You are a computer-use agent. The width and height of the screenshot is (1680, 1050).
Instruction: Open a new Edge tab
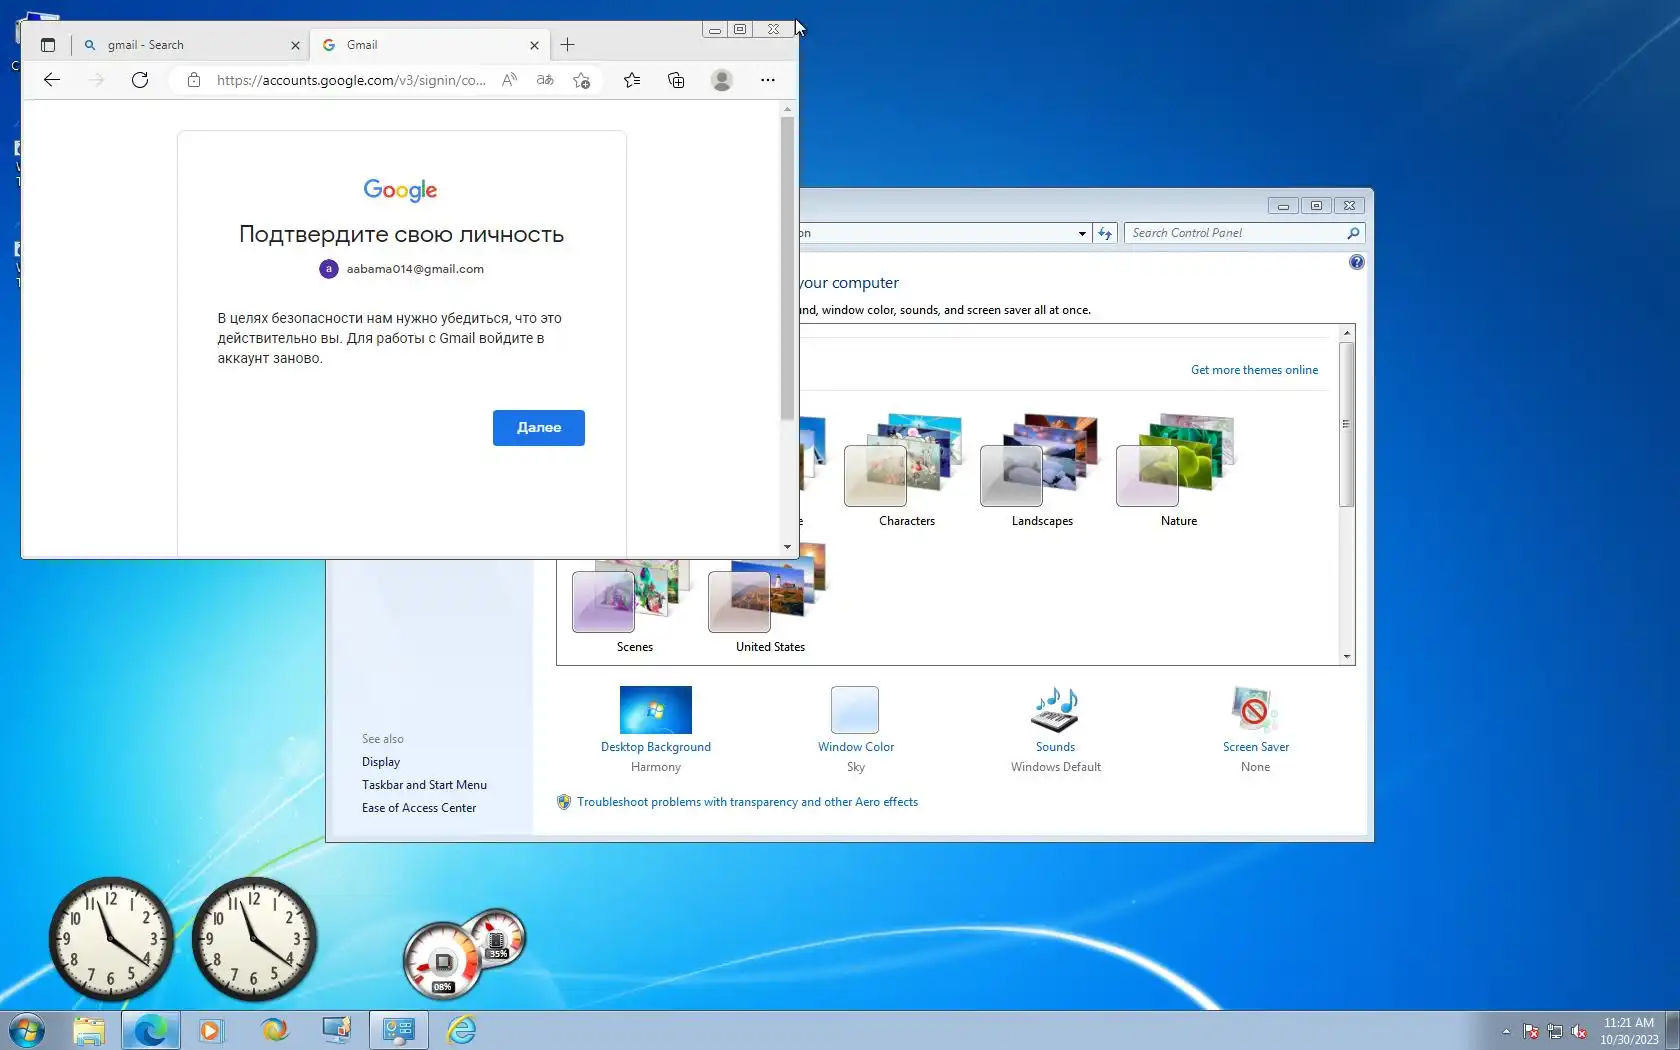(x=567, y=45)
